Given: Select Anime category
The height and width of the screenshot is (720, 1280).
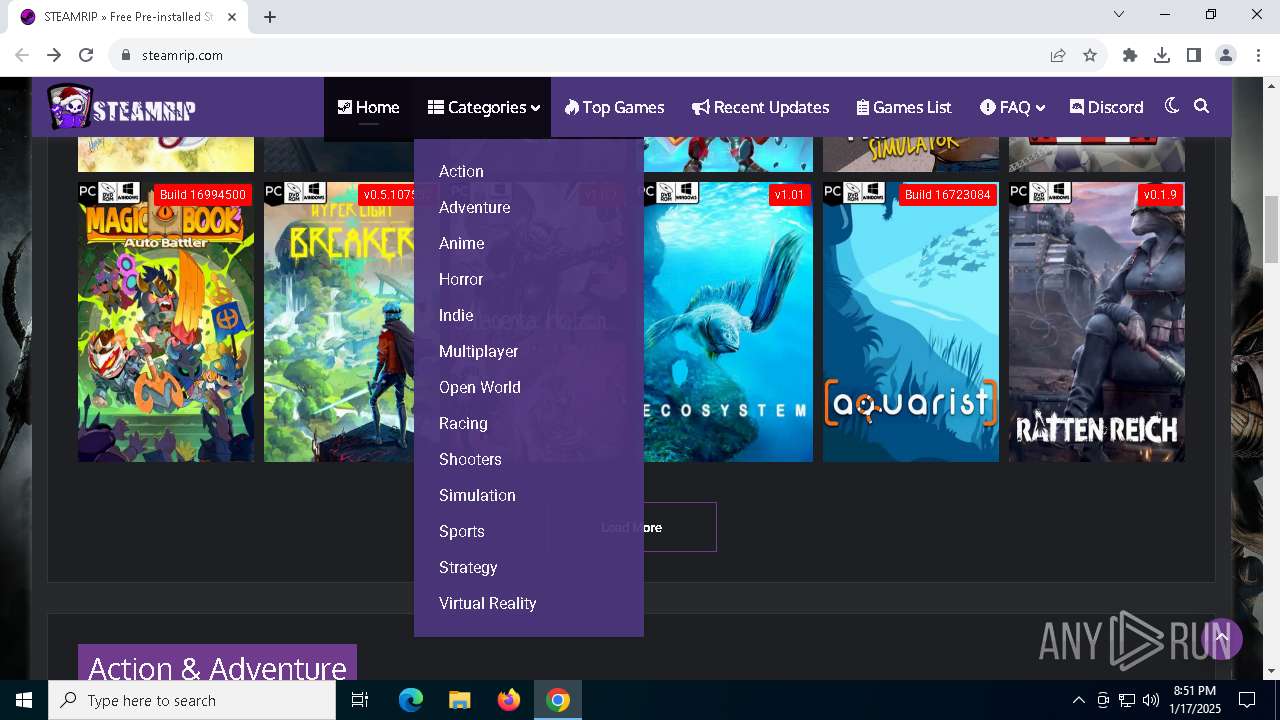Looking at the screenshot, I should coord(461,243).
